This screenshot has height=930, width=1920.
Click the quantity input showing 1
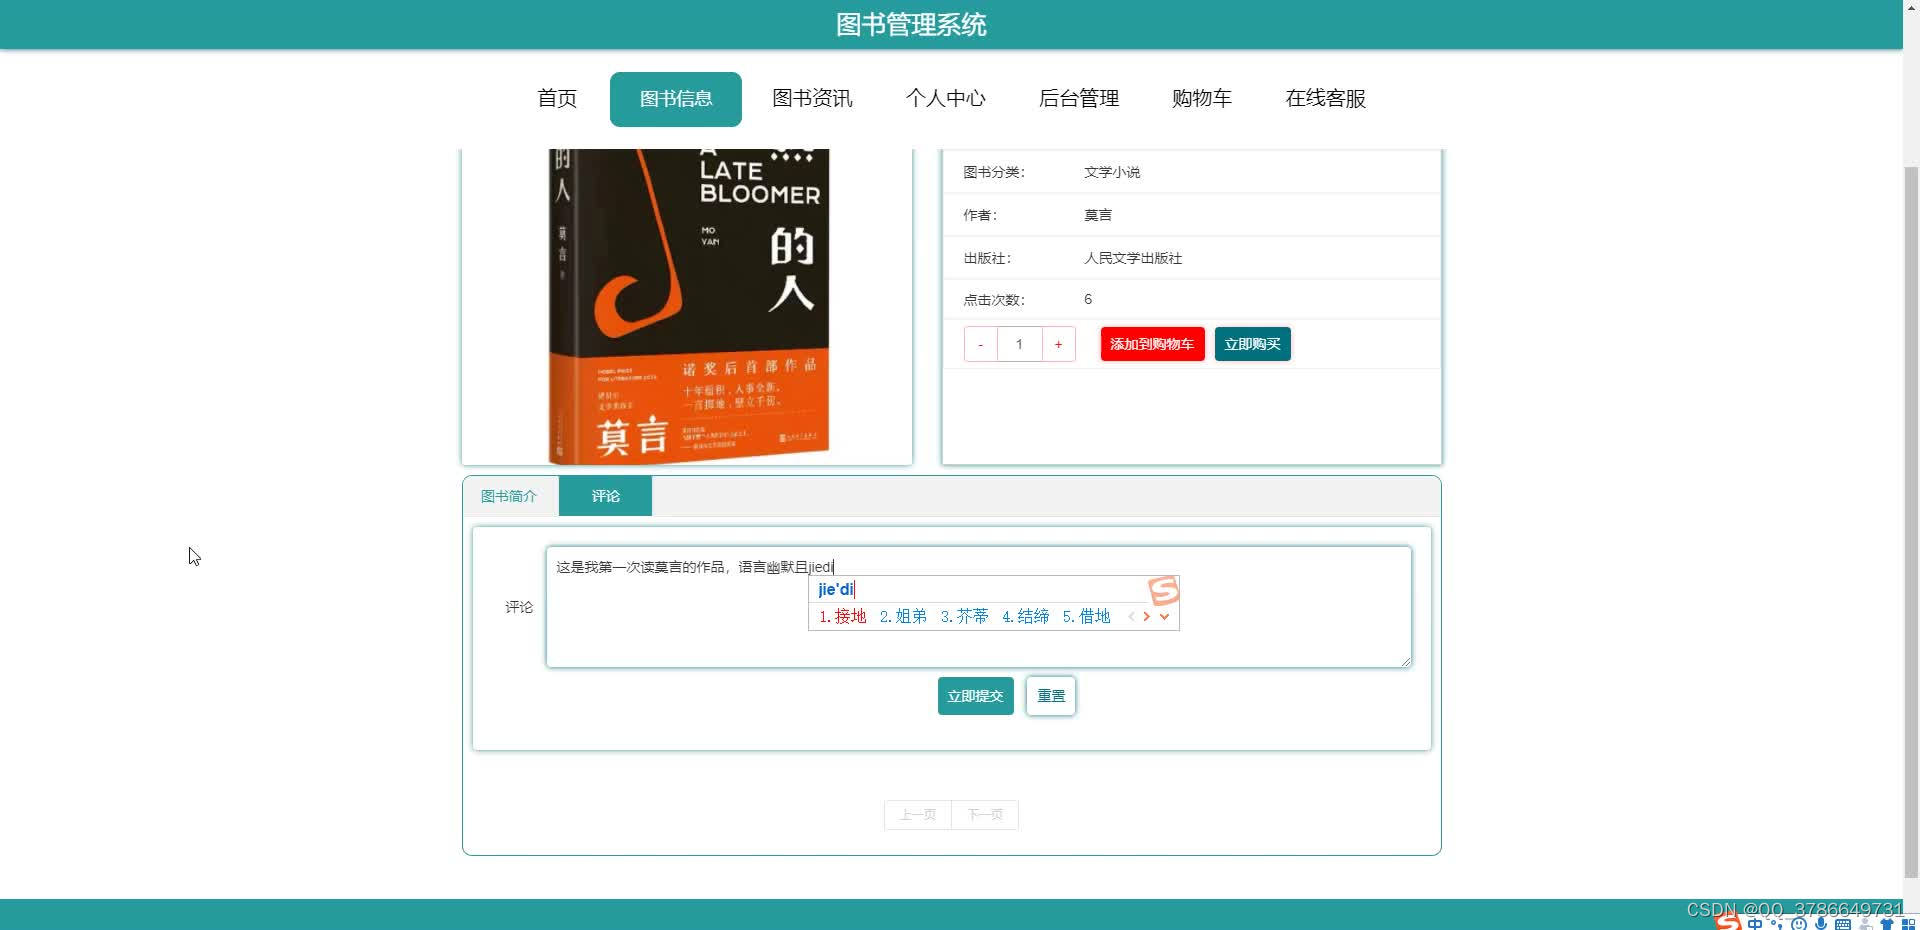(1019, 344)
